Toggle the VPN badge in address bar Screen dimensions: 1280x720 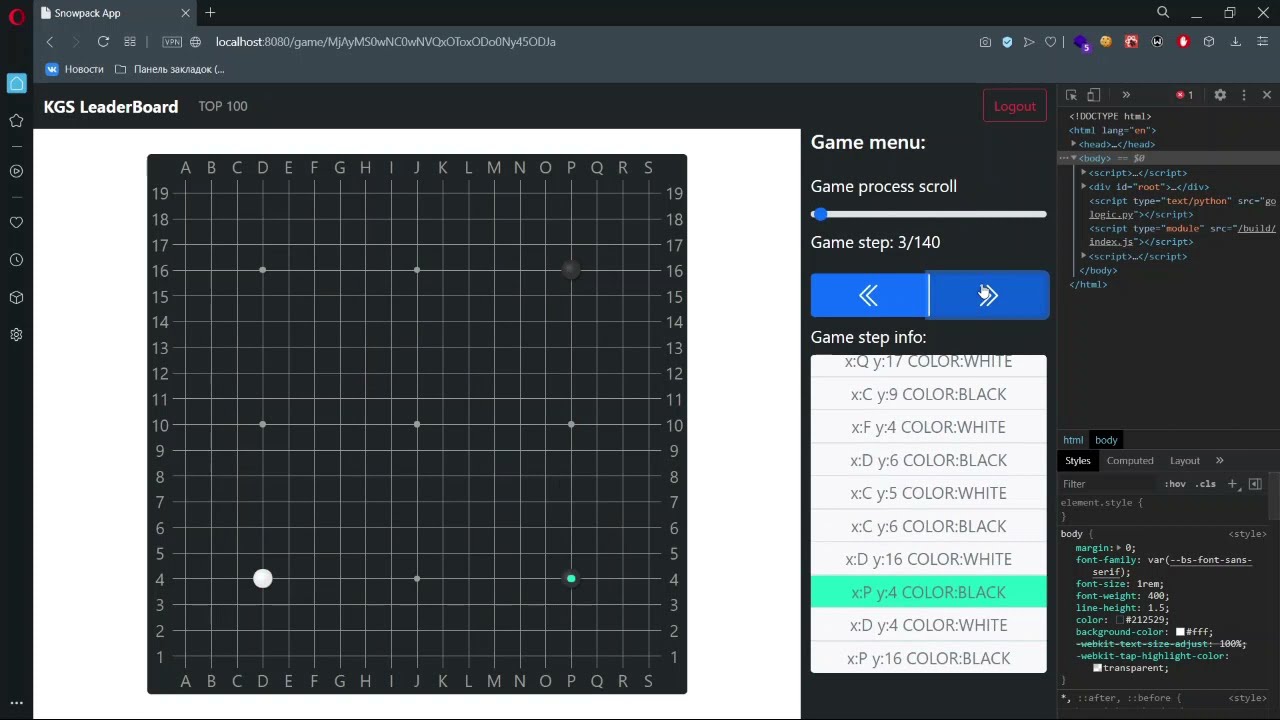pos(172,42)
